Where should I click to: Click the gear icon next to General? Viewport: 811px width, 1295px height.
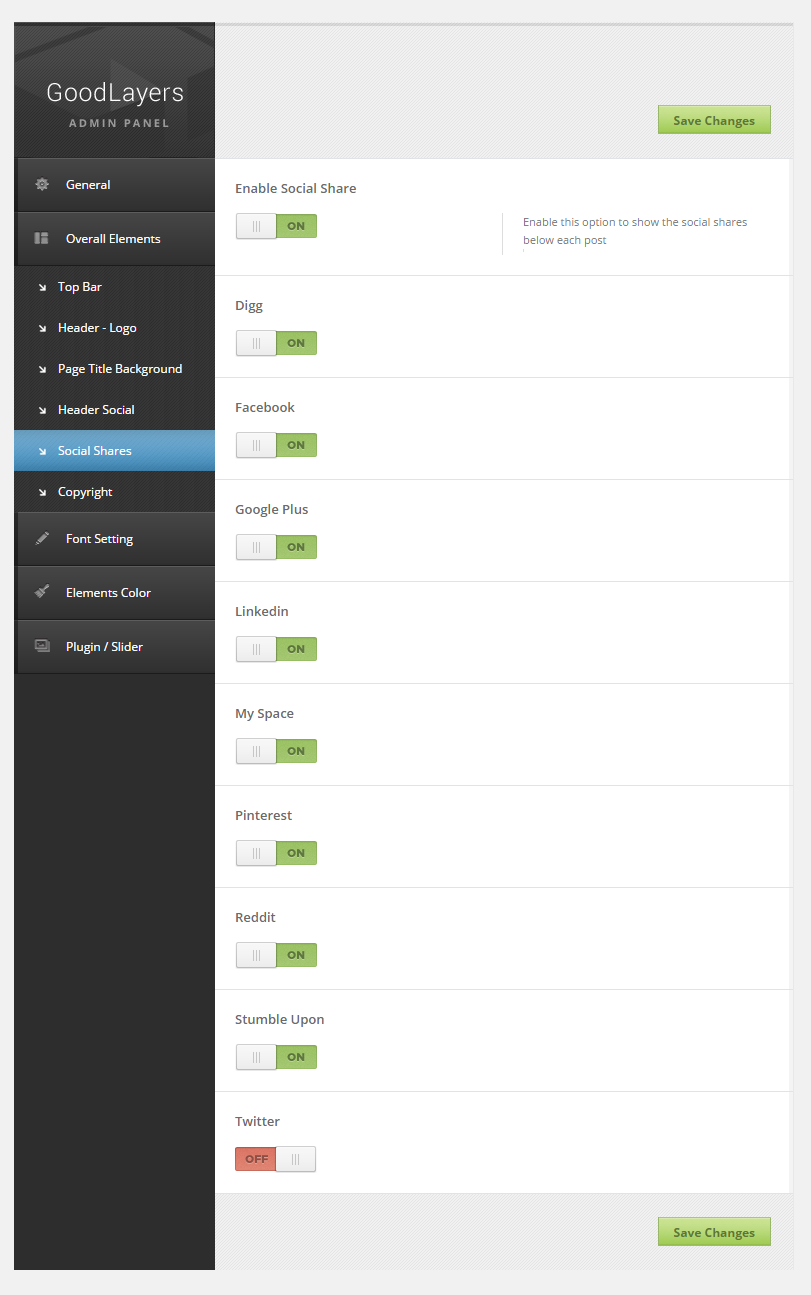coord(42,185)
